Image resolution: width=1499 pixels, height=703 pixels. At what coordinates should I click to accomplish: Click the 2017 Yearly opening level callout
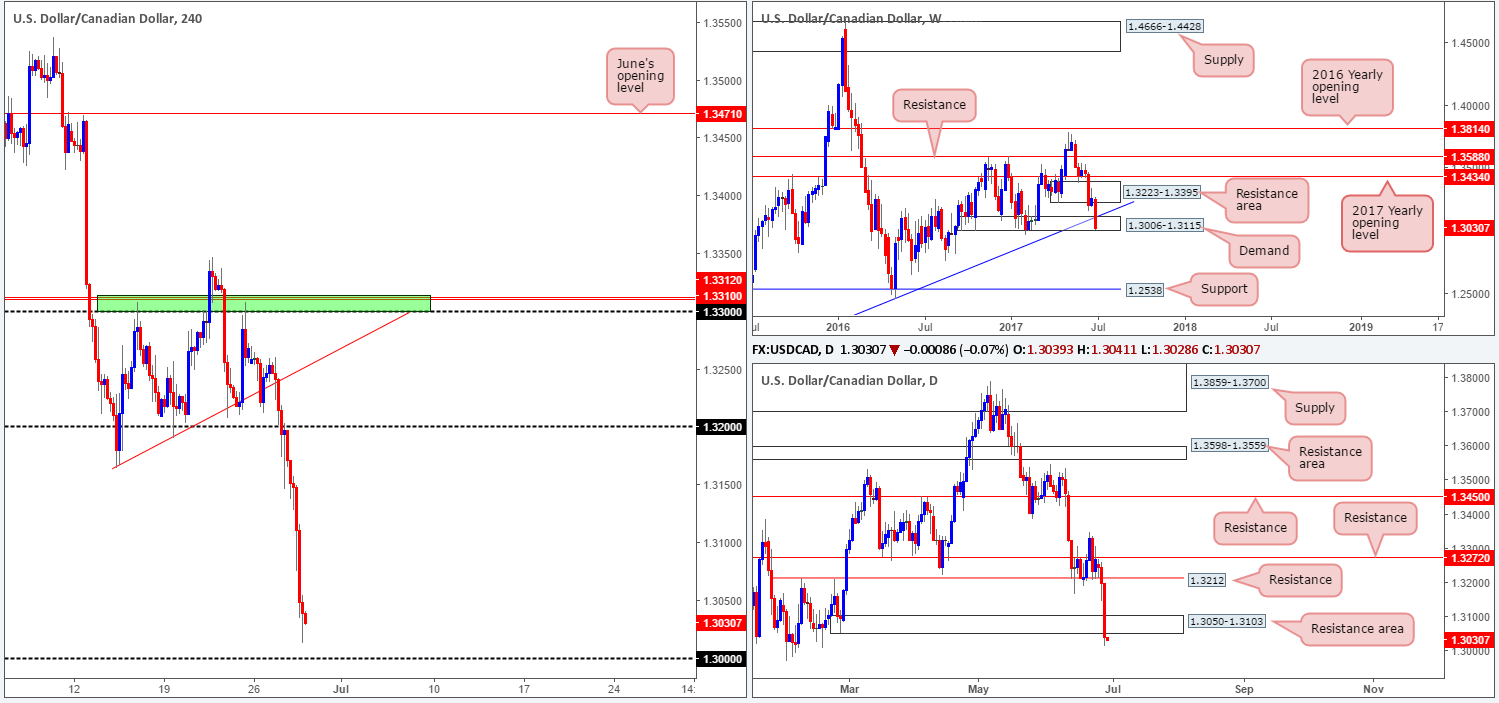tap(1386, 221)
